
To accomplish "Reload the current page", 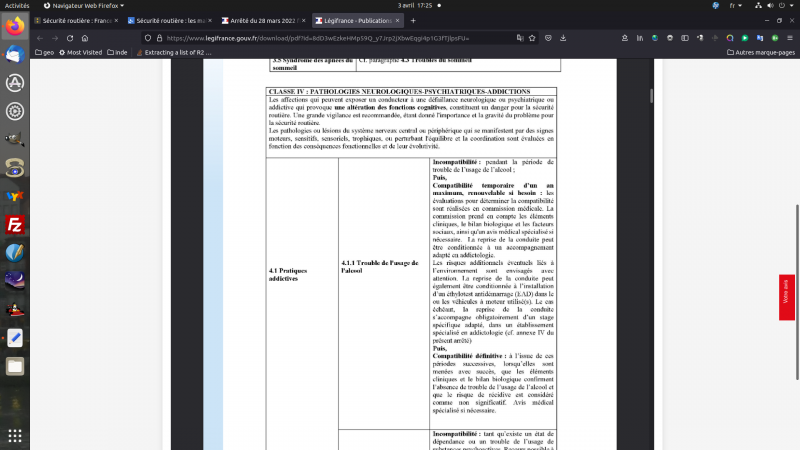I will click(70, 38).
